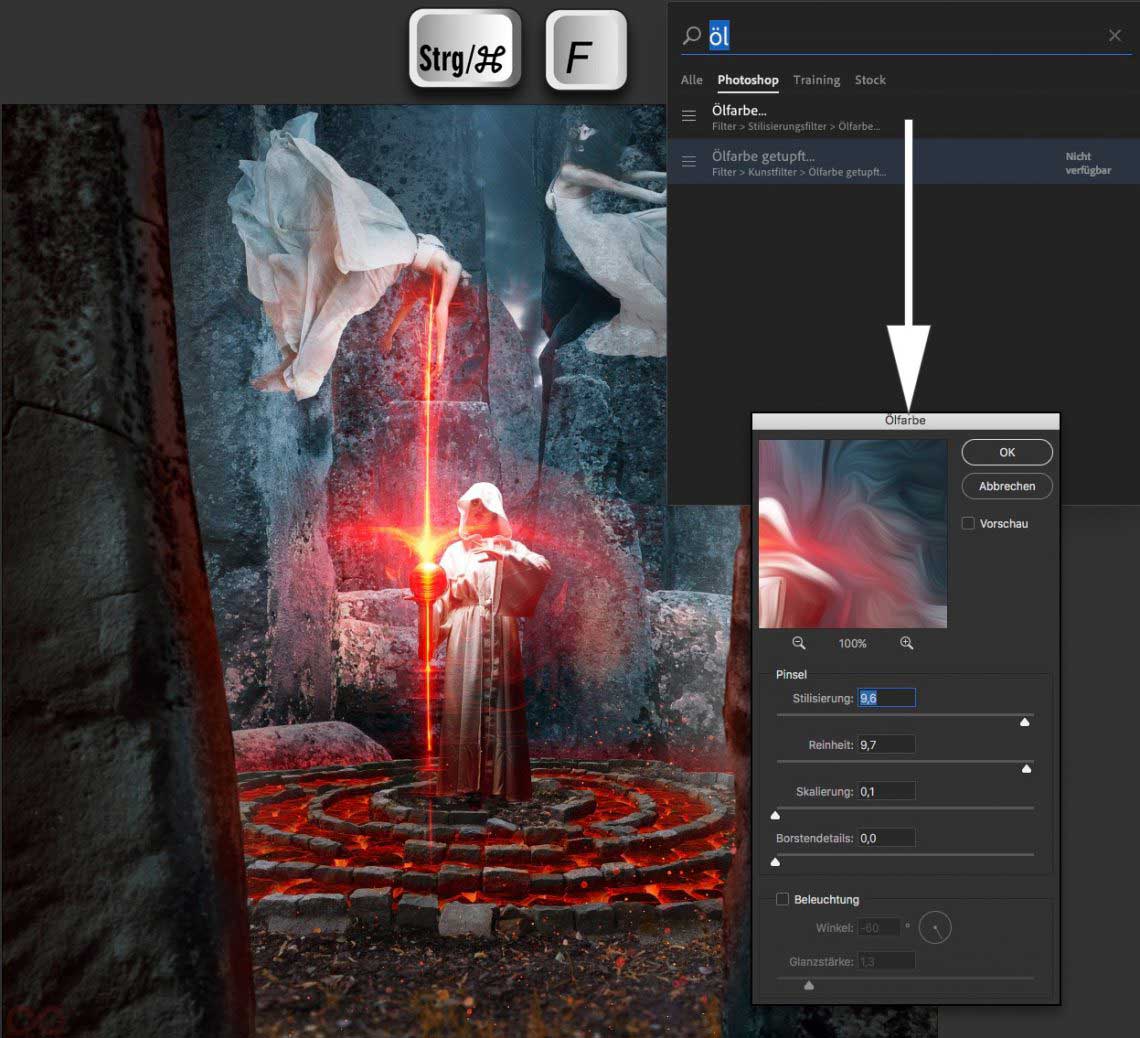Click the hamburger icon beside Ölfarbe getupft...
The image size is (1140, 1038).
coord(689,162)
